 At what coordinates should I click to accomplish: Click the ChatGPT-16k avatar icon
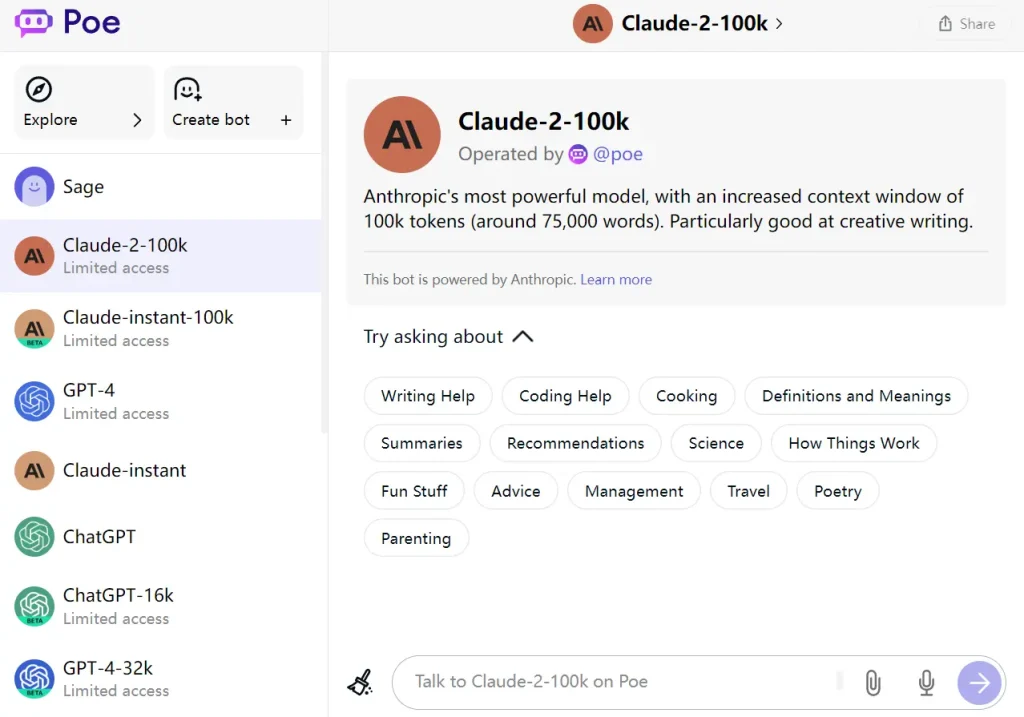coord(34,606)
